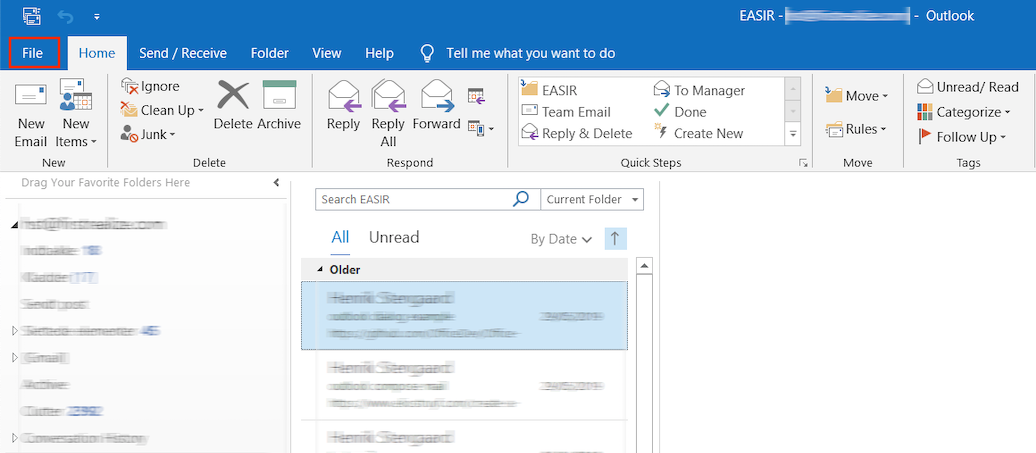Toggle Unread/ Read status
1036x453 pixels.
click(x=968, y=87)
